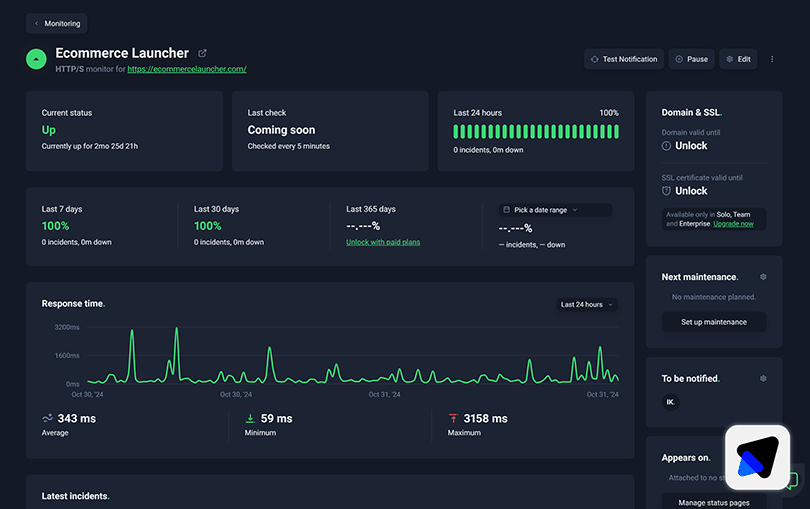The height and width of the screenshot is (509, 810).
Task: Click the pause circle icon
Action: (679, 59)
